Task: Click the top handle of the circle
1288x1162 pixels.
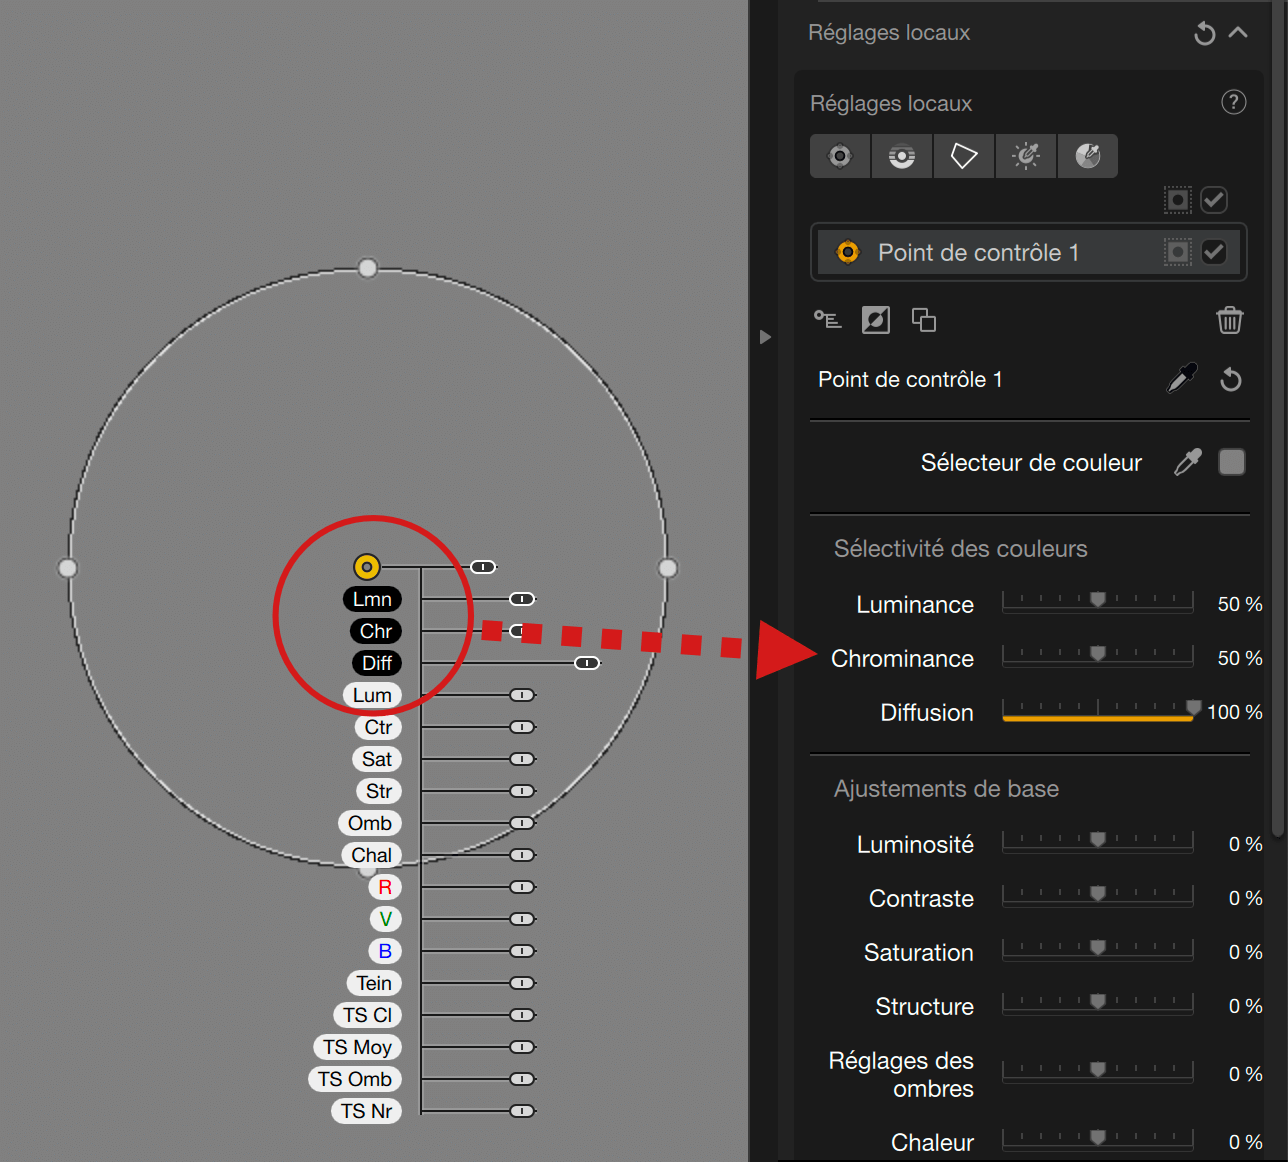Action: 368,268
